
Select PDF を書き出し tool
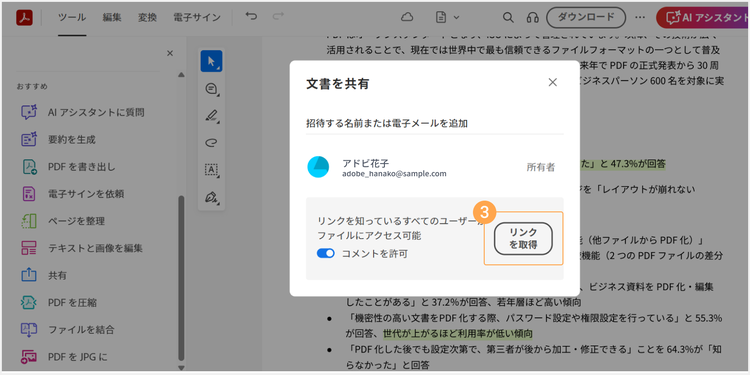(x=68, y=167)
